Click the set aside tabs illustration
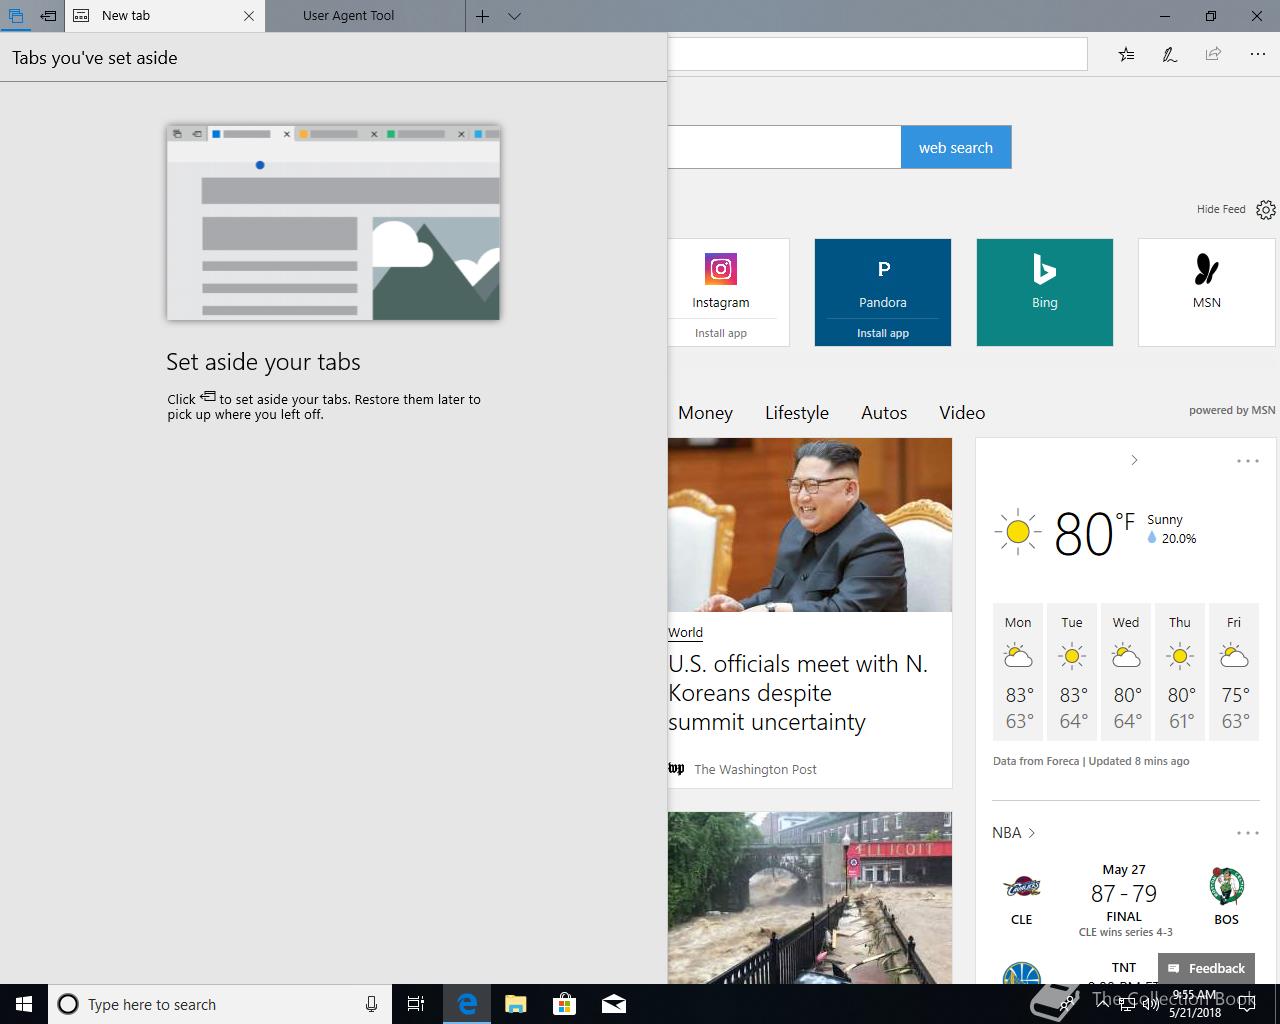Screen dimensions: 1280x1024 [x=333, y=222]
